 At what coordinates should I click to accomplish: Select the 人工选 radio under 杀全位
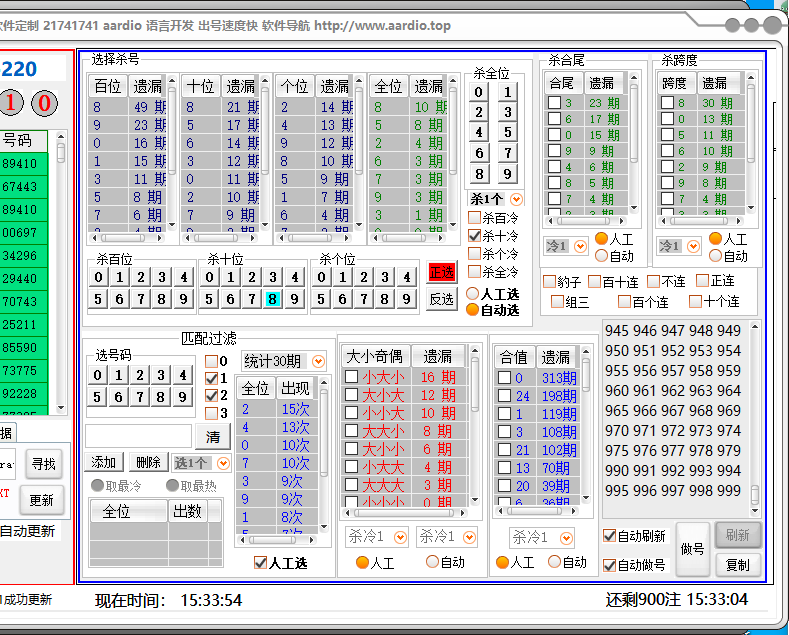pyautogui.click(x=472, y=293)
